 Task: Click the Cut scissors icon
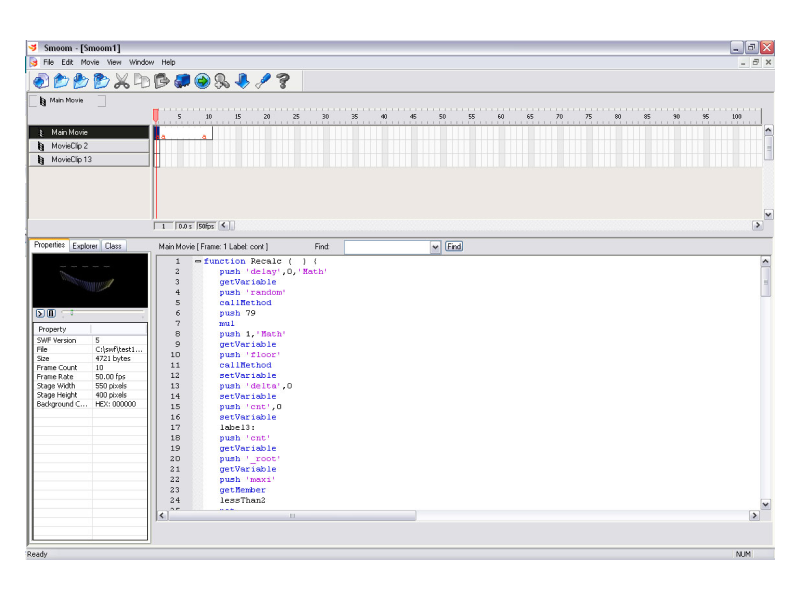coord(122,81)
